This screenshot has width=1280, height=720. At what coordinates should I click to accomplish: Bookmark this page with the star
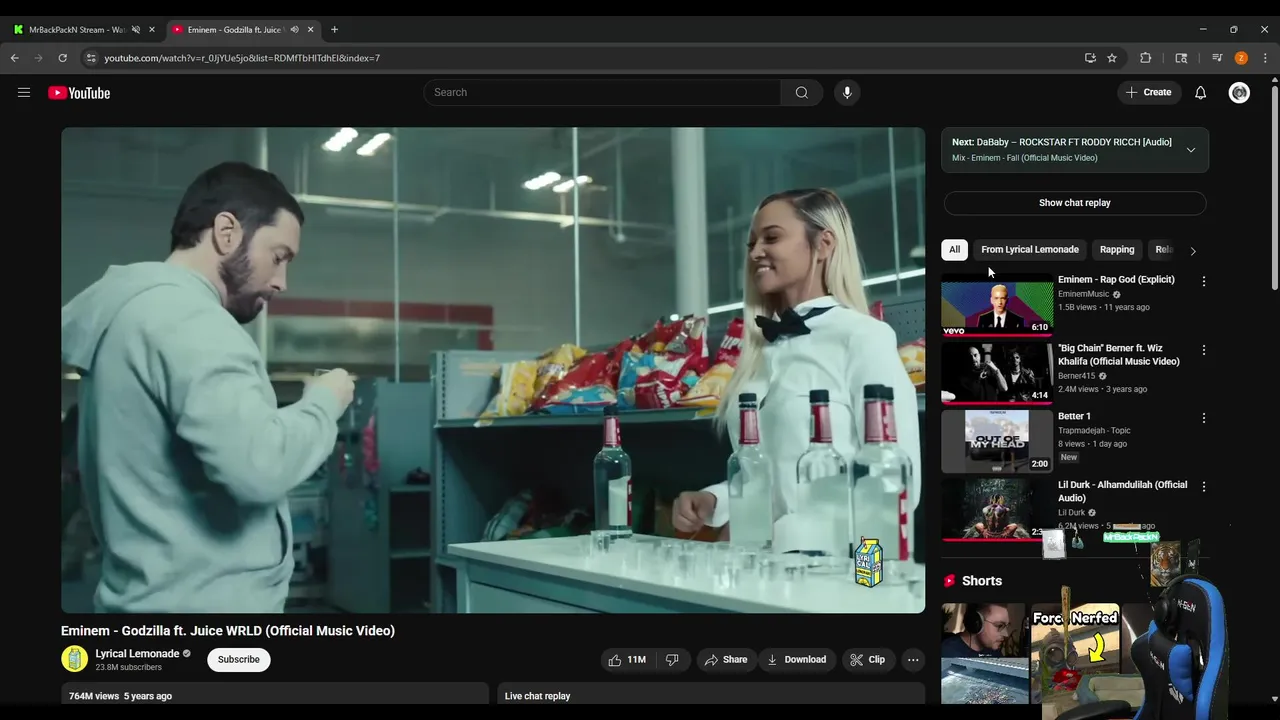[1112, 58]
